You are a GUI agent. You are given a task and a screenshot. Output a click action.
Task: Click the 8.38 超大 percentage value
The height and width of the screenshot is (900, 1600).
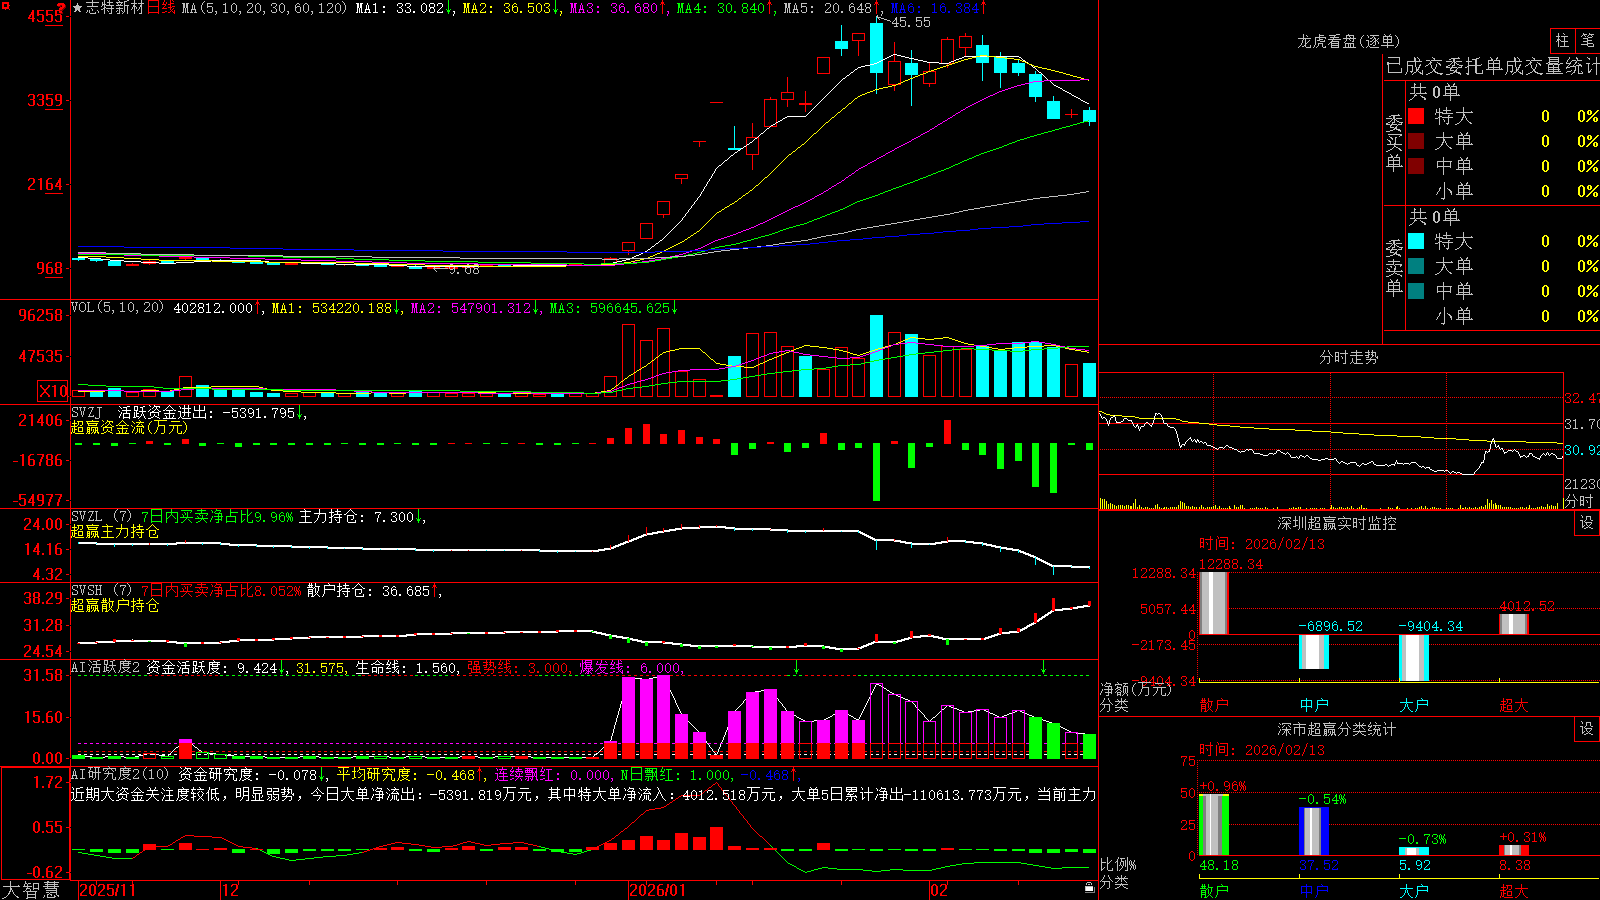[x=1515, y=865]
